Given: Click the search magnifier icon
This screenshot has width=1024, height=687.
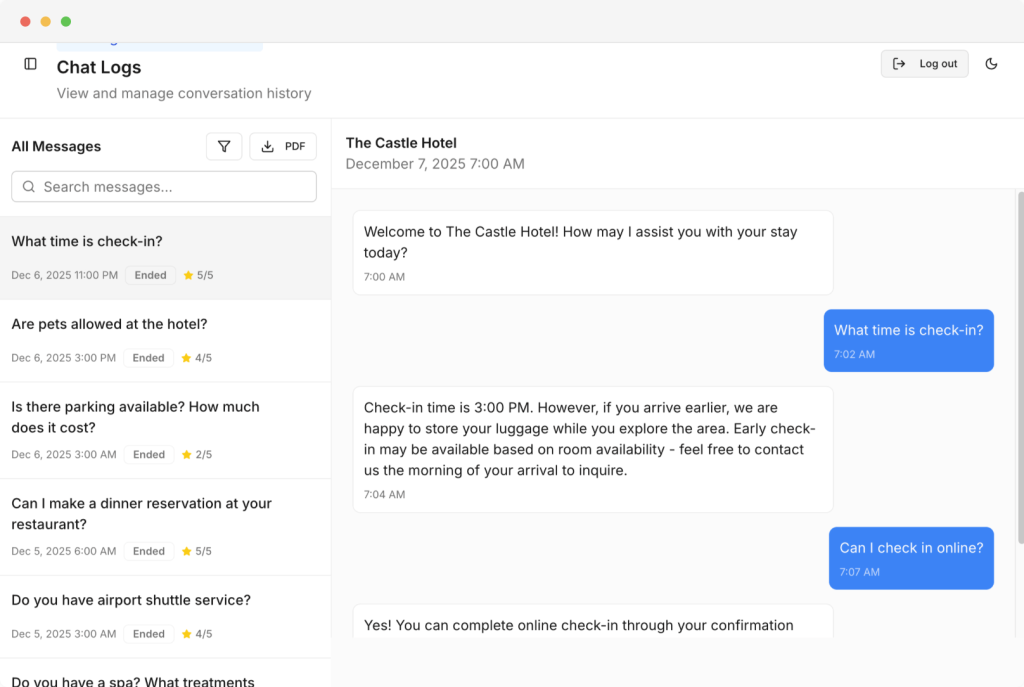Looking at the screenshot, I should tap(29, 187).
